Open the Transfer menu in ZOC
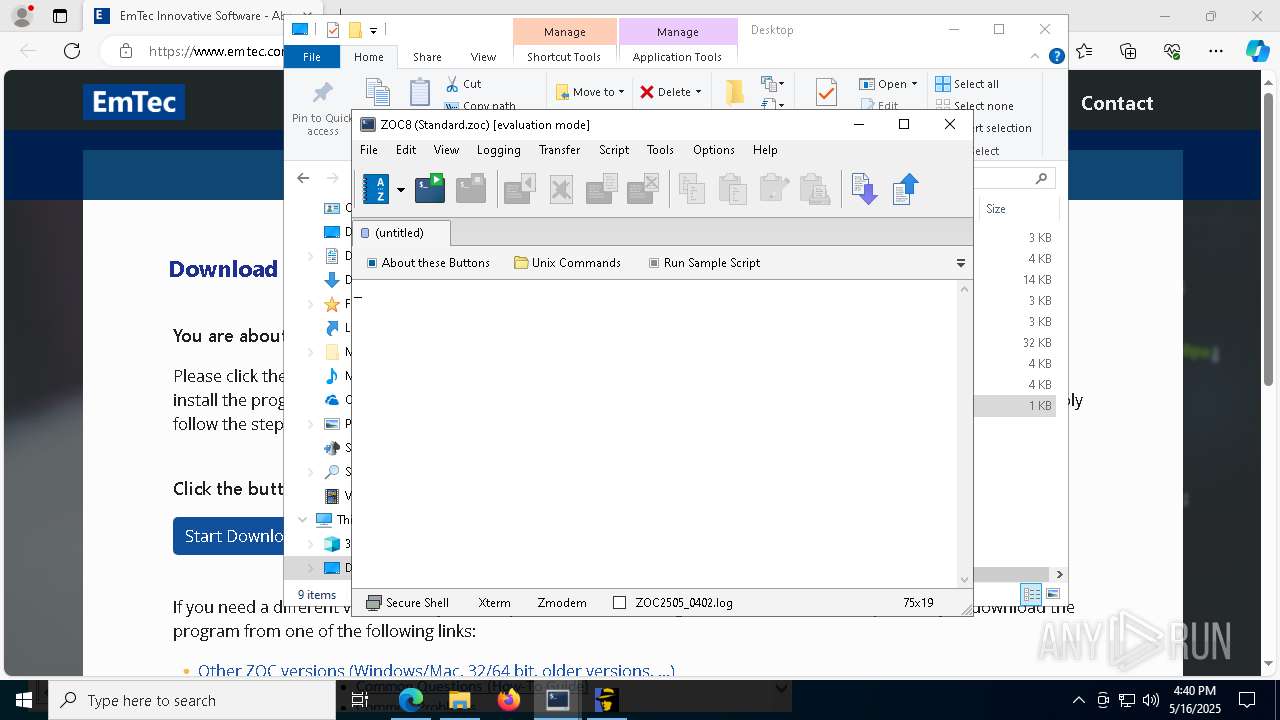The image size is (1280, 720). click(x=559, y=150)
